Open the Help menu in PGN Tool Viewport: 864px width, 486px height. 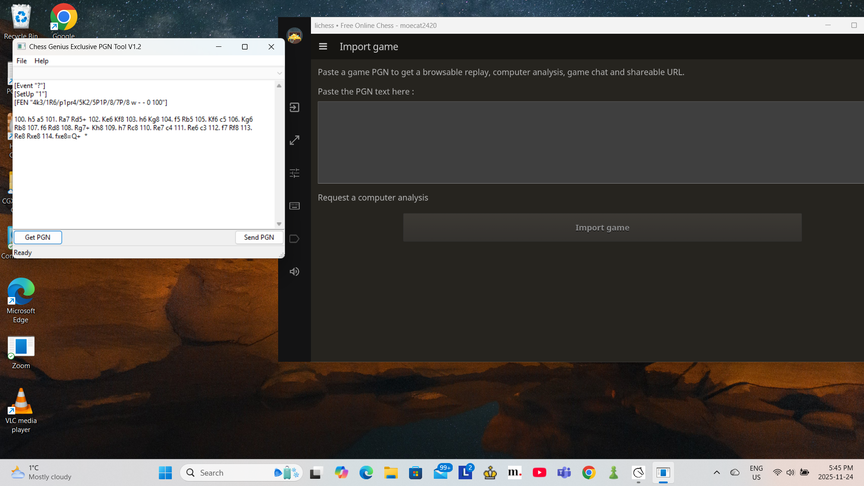click(41, 61)
